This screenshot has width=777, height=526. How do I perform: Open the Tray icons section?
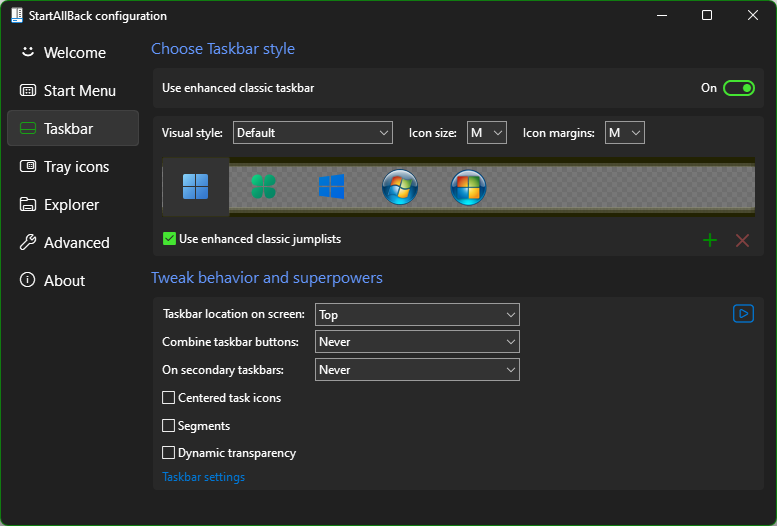point(73,167)
